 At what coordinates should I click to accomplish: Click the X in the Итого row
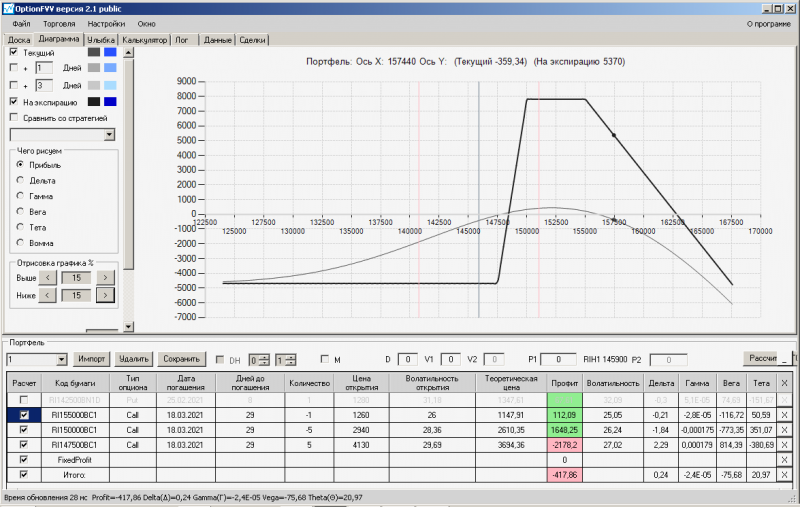(x=784, y=474)
